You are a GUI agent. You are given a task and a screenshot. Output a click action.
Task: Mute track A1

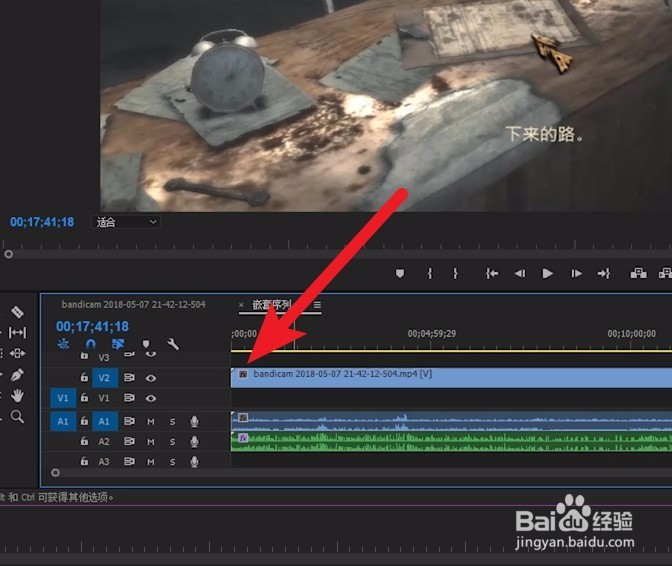[151, 422]
